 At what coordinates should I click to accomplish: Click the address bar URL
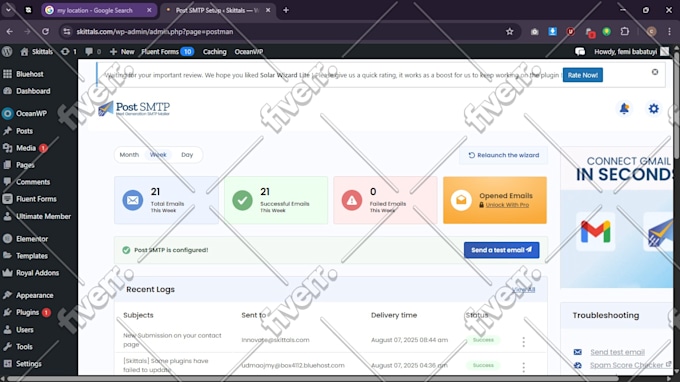155,32
